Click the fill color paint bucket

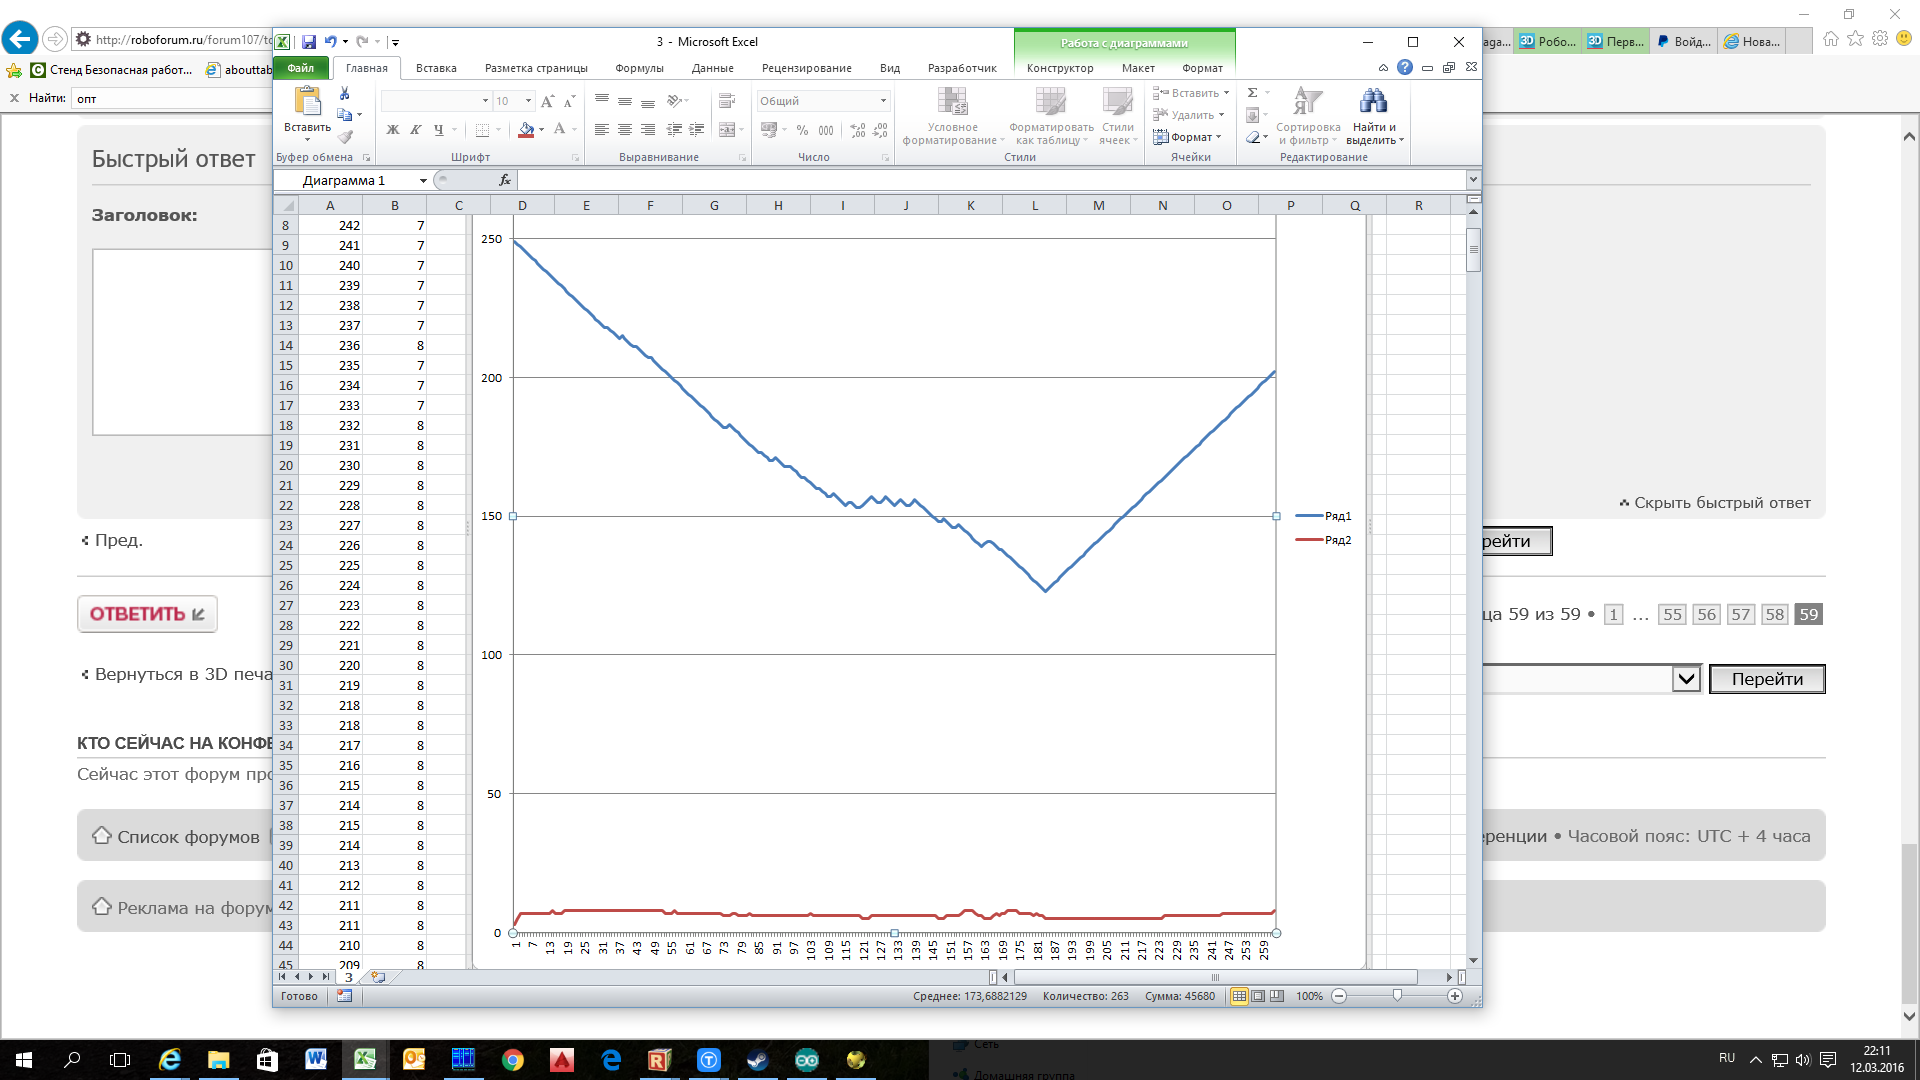pos(526,130)
